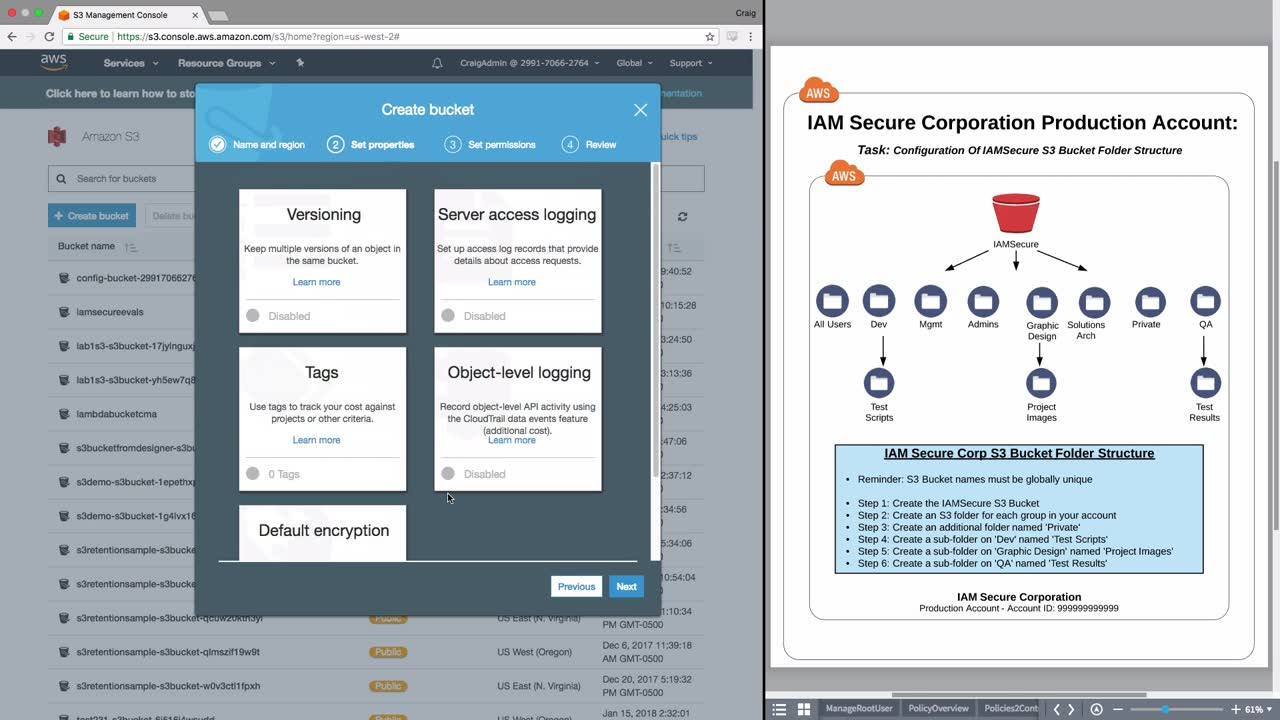The width and height of the screenshot is (1280, 720).
Task: Open the iamsecureevals bucket
Action: click(110, 312)
